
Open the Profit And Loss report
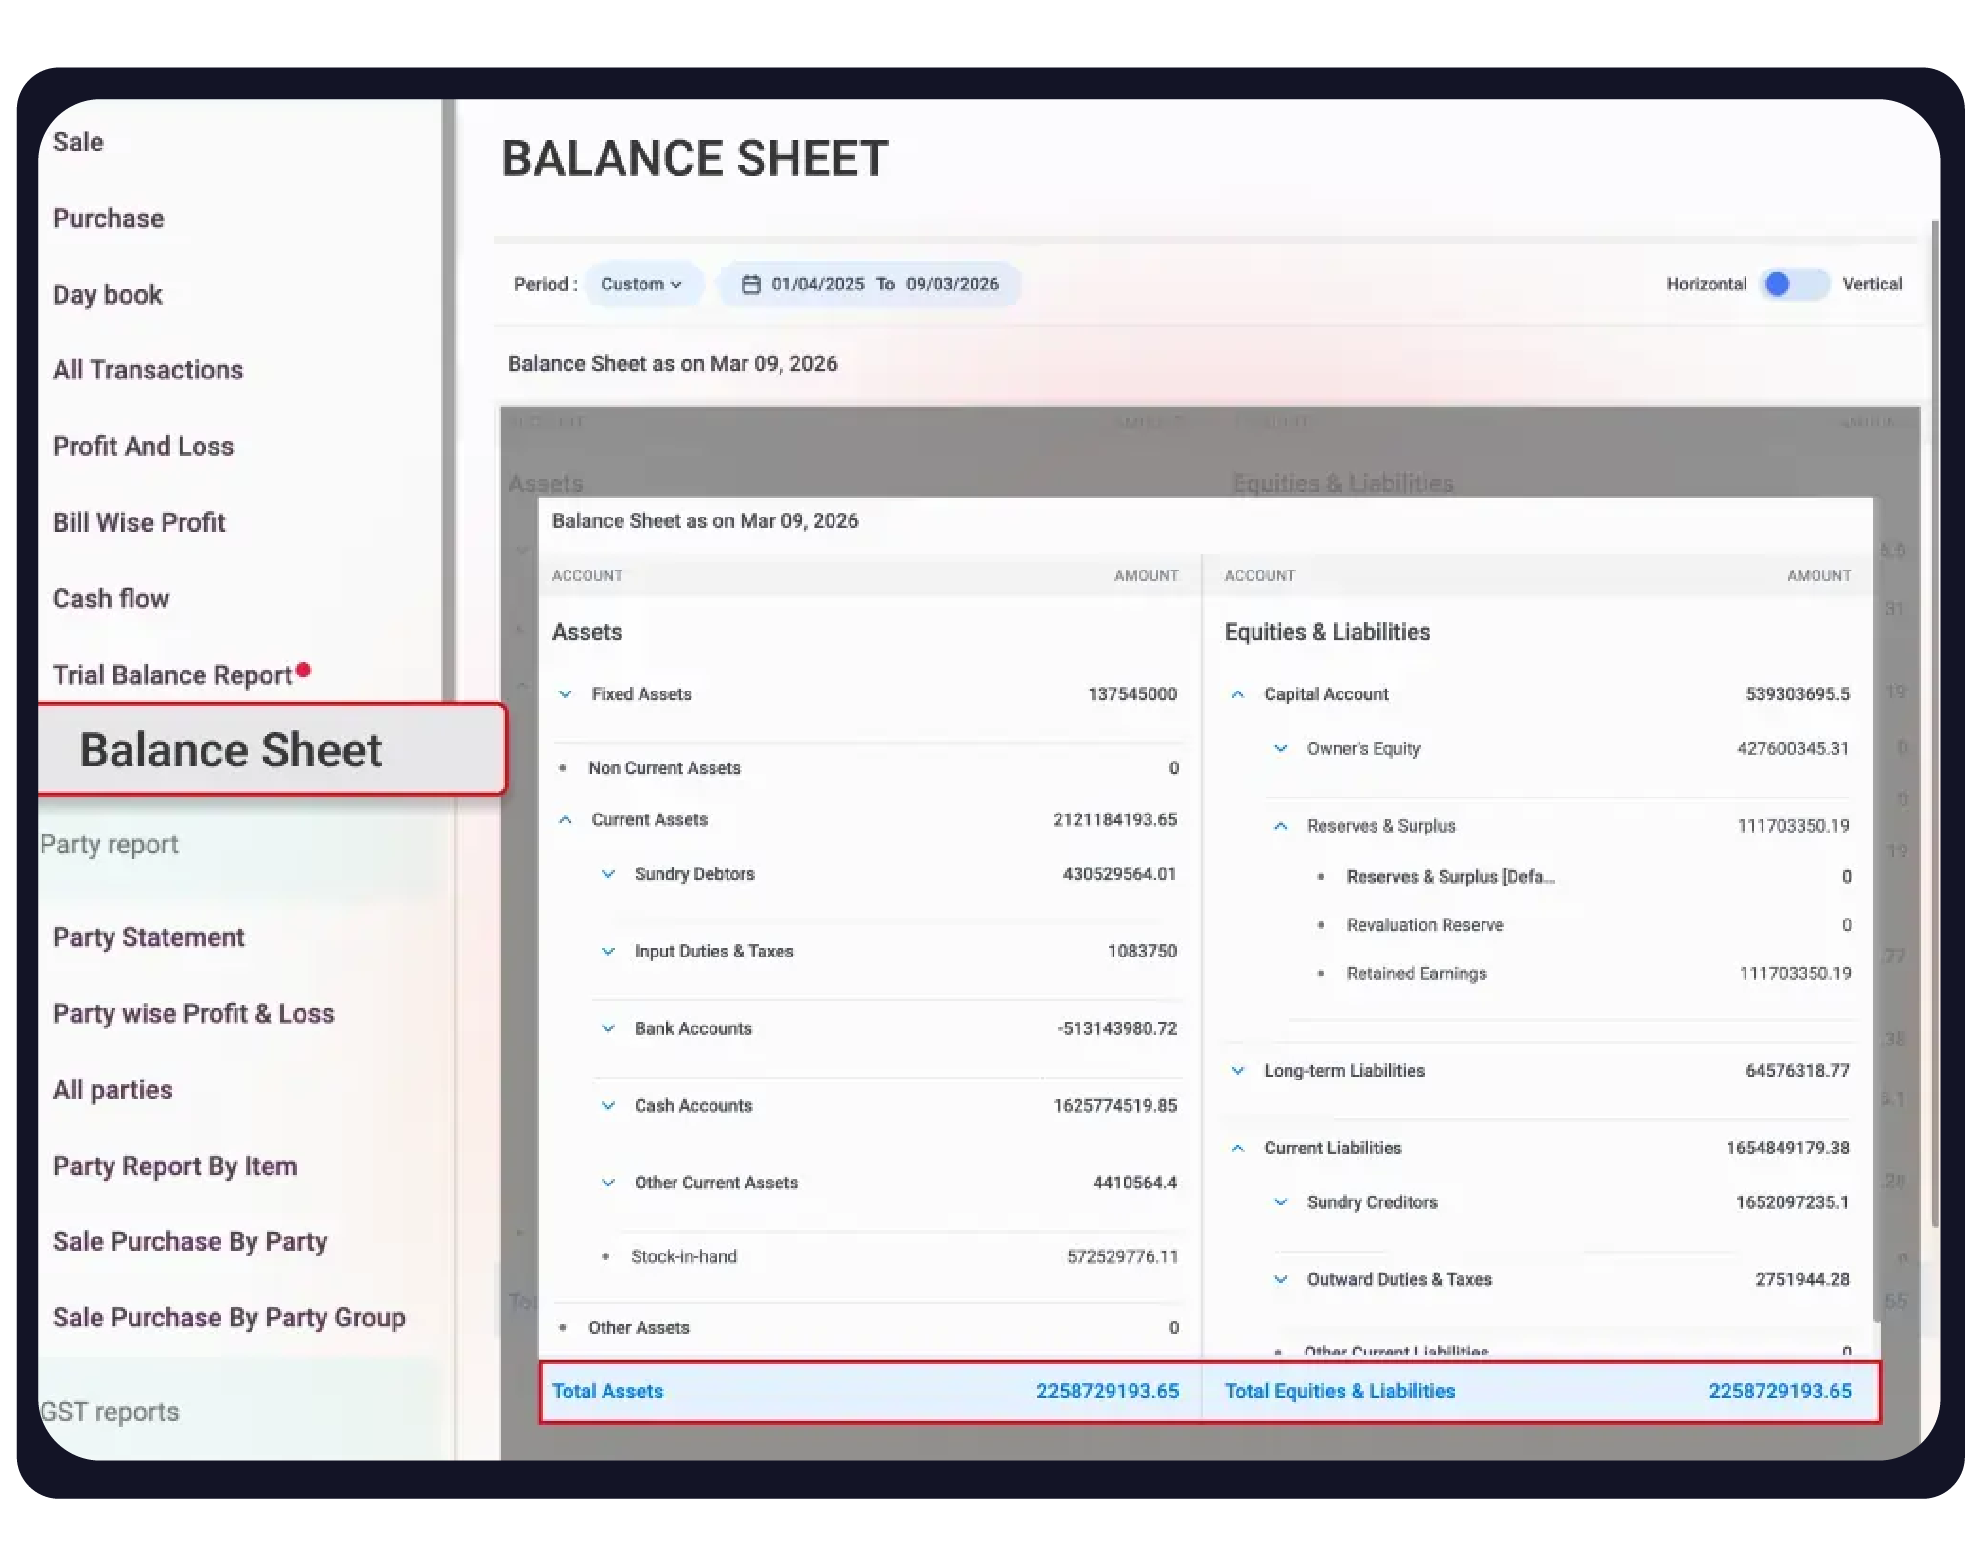point(143,446)
